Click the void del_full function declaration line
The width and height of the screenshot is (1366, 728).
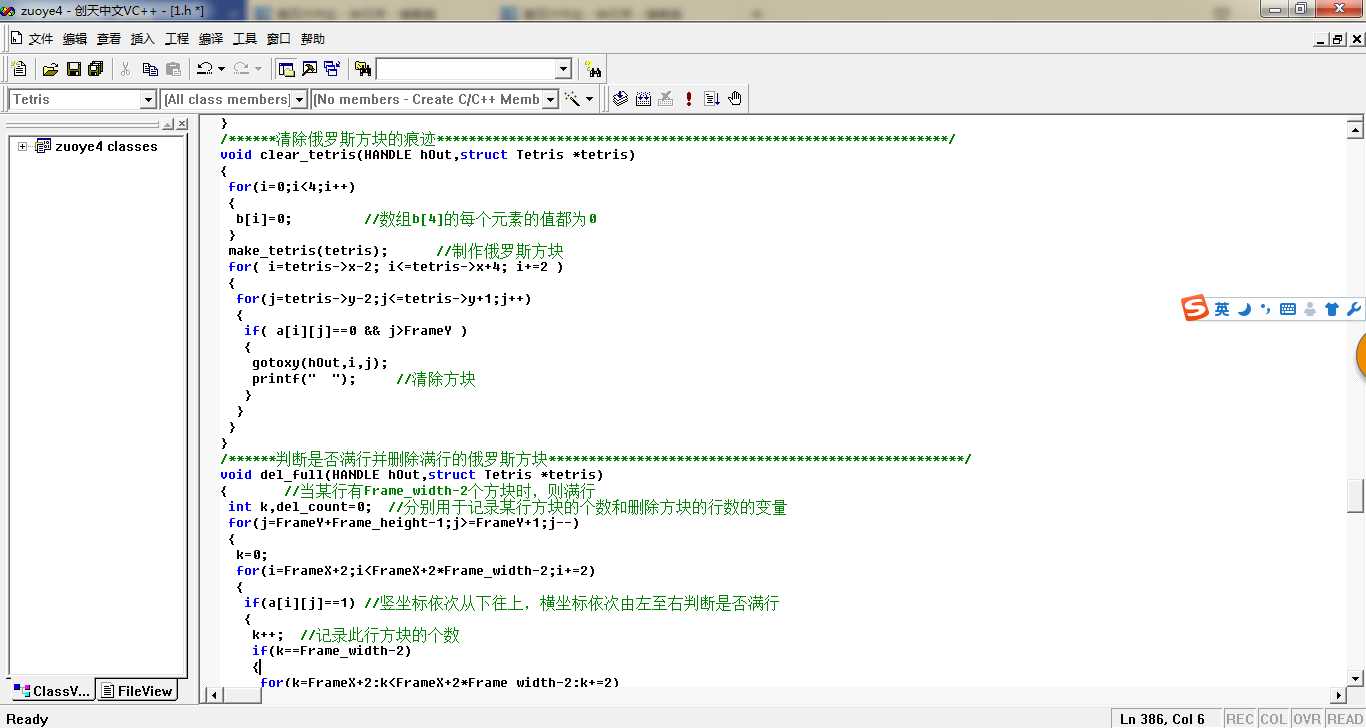[x=412, y=475]
